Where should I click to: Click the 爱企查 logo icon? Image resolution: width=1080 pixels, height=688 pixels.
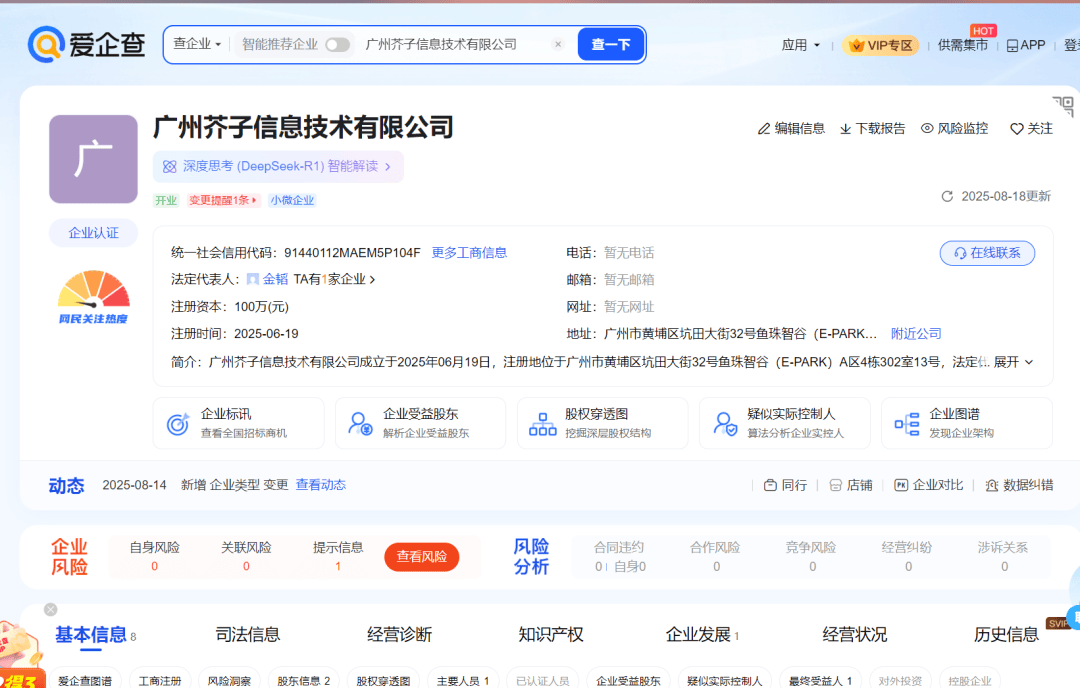click(46, 44)
